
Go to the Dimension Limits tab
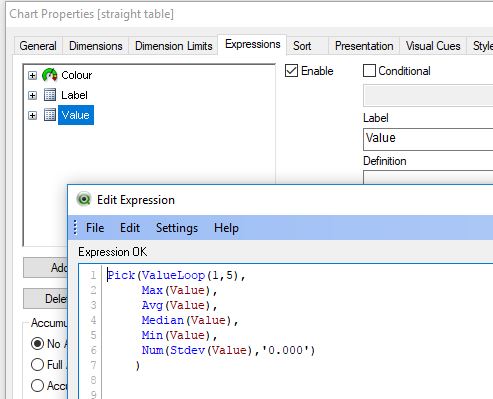174,46
